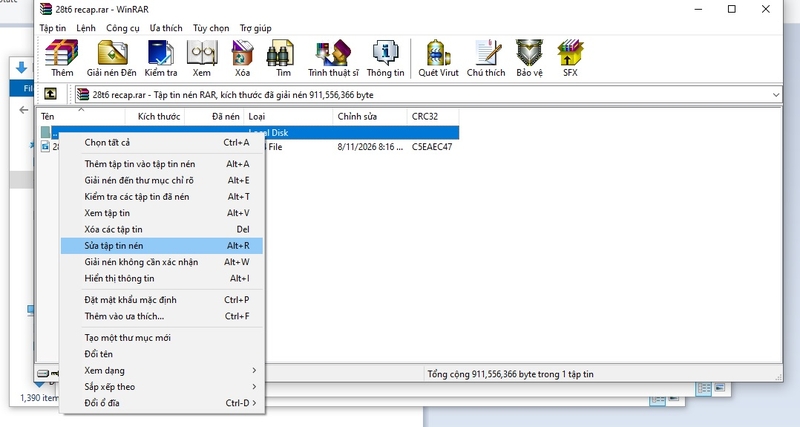Expand the Sắp xếp theo submenu
Viewport: 800px width, 427px height.
[x=162, y=386]
